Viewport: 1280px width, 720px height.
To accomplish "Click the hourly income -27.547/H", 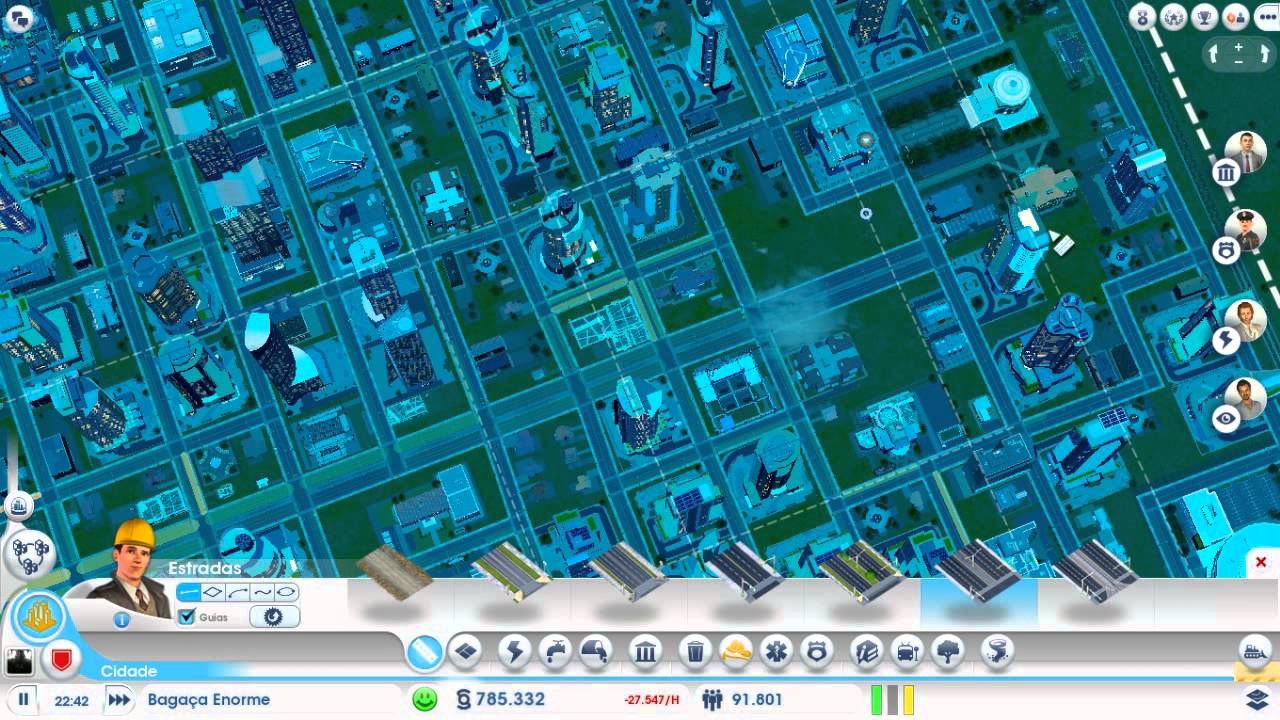I will (652, 700).
